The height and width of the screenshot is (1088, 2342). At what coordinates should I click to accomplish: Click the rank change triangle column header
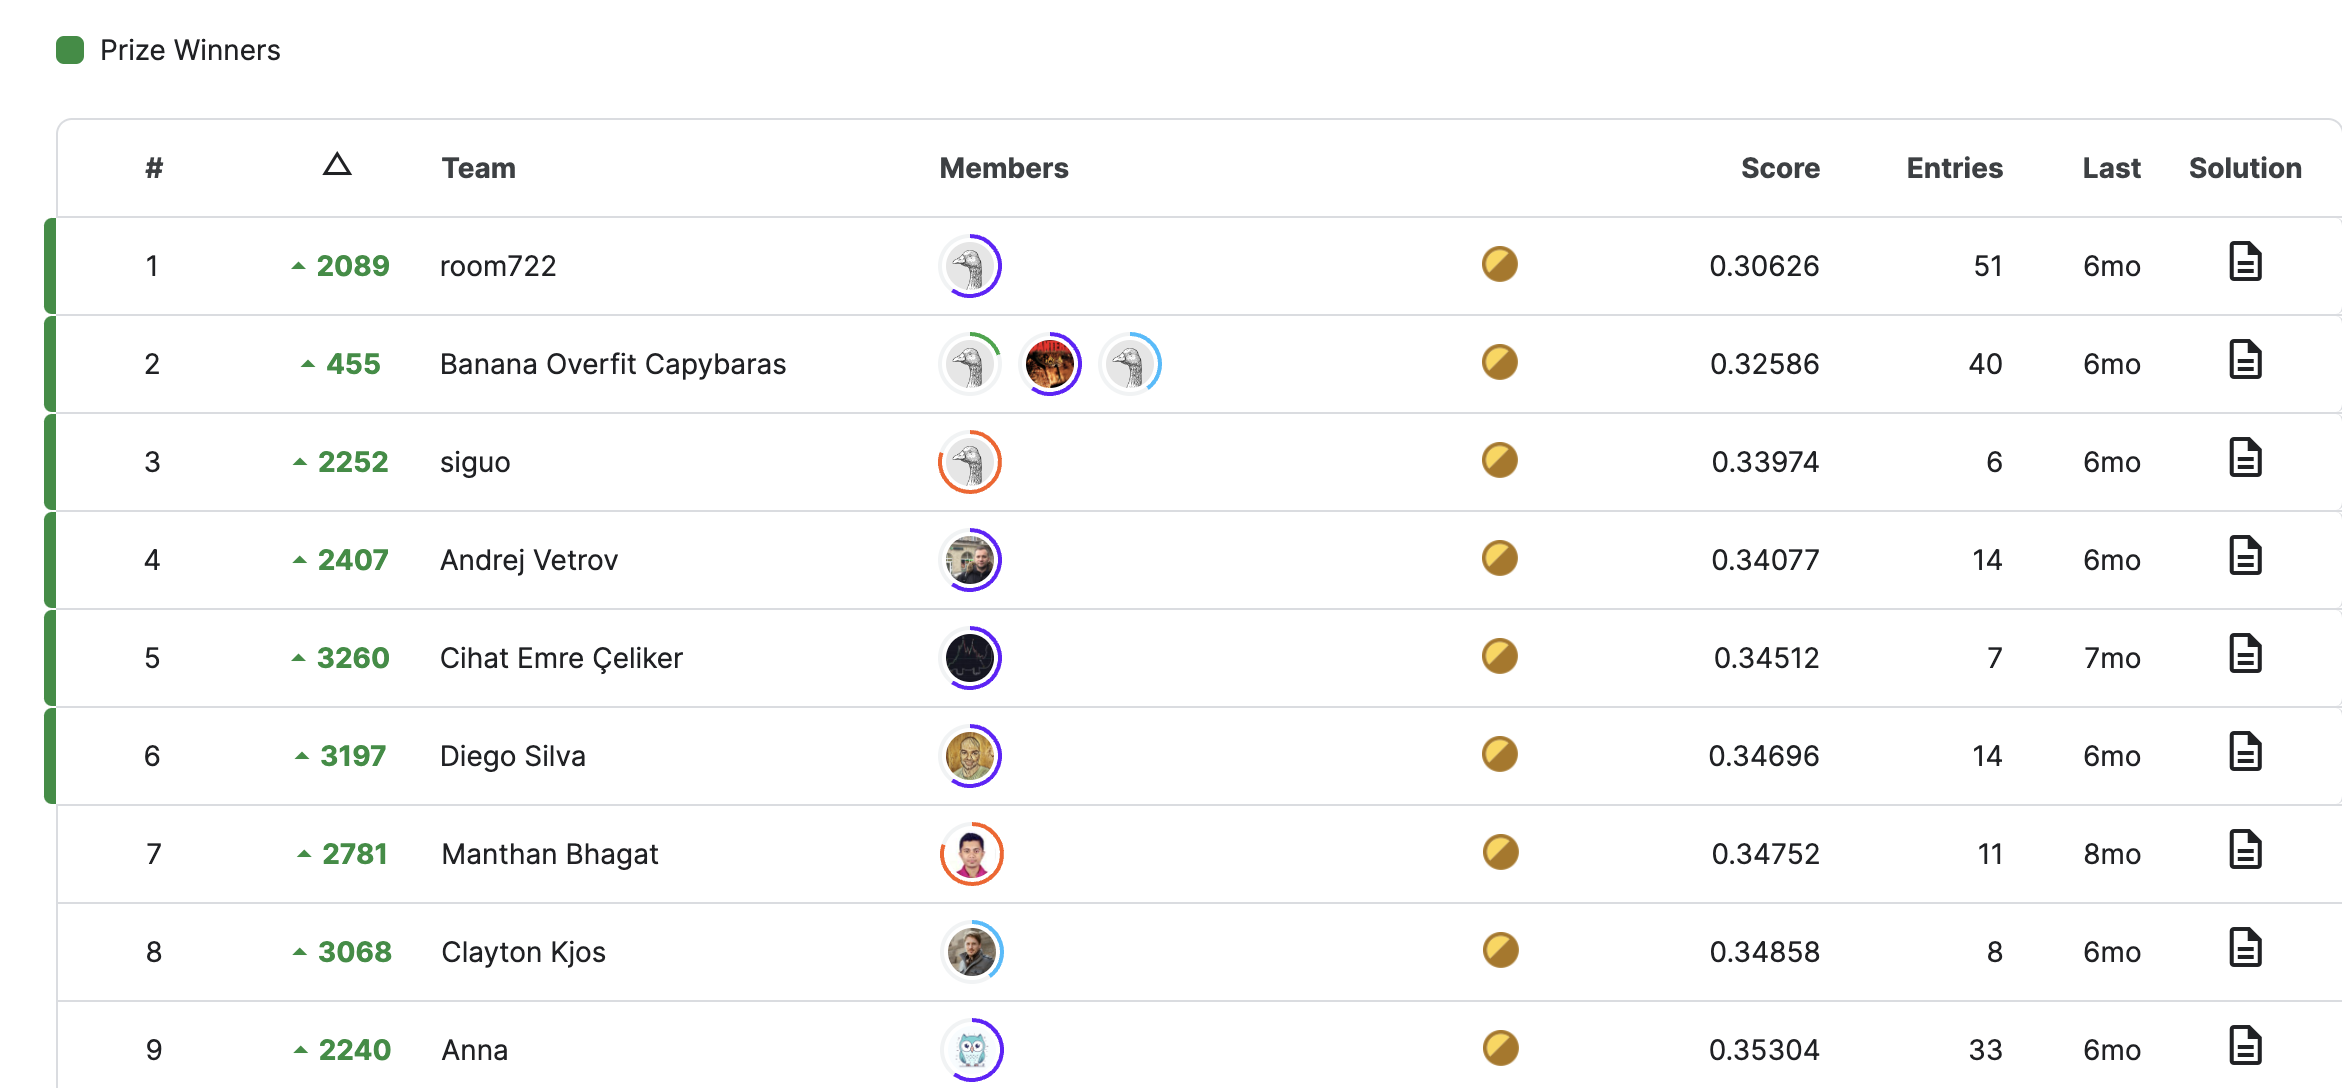(337, 165)
